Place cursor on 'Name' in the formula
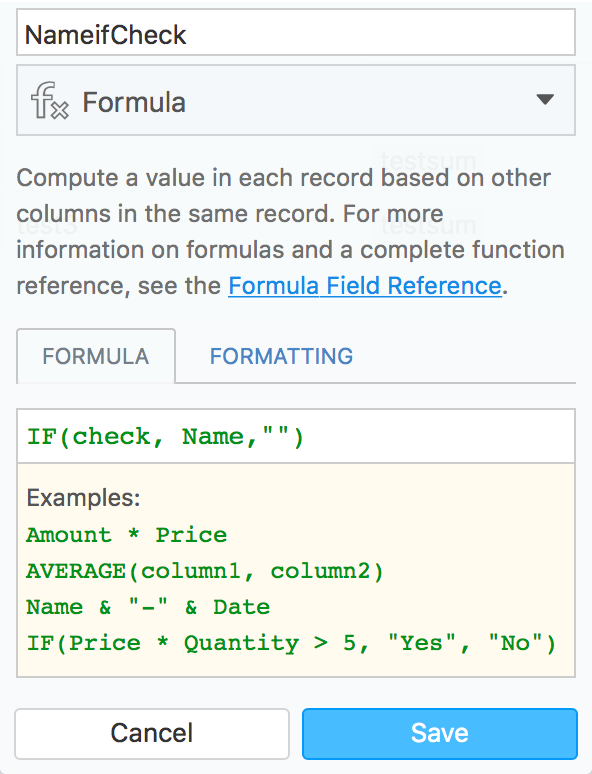592x774 pixels. (x=214, y=437)
